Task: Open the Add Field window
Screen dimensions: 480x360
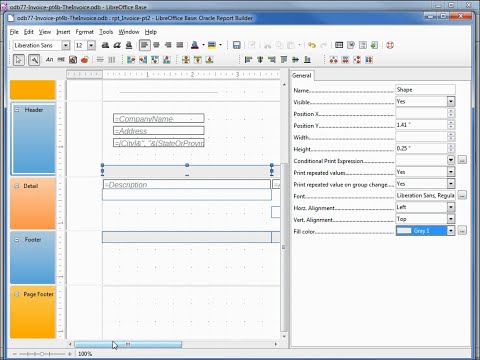Action: point(339,45)
